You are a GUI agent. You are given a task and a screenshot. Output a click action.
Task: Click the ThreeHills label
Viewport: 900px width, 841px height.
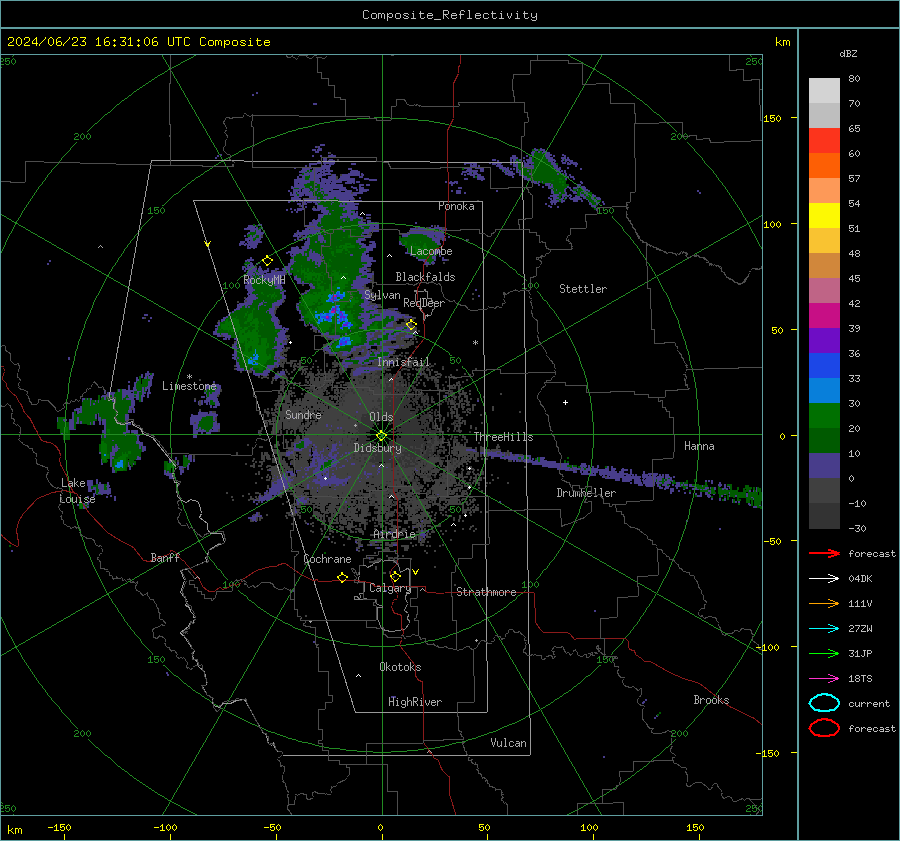[503, 437]
